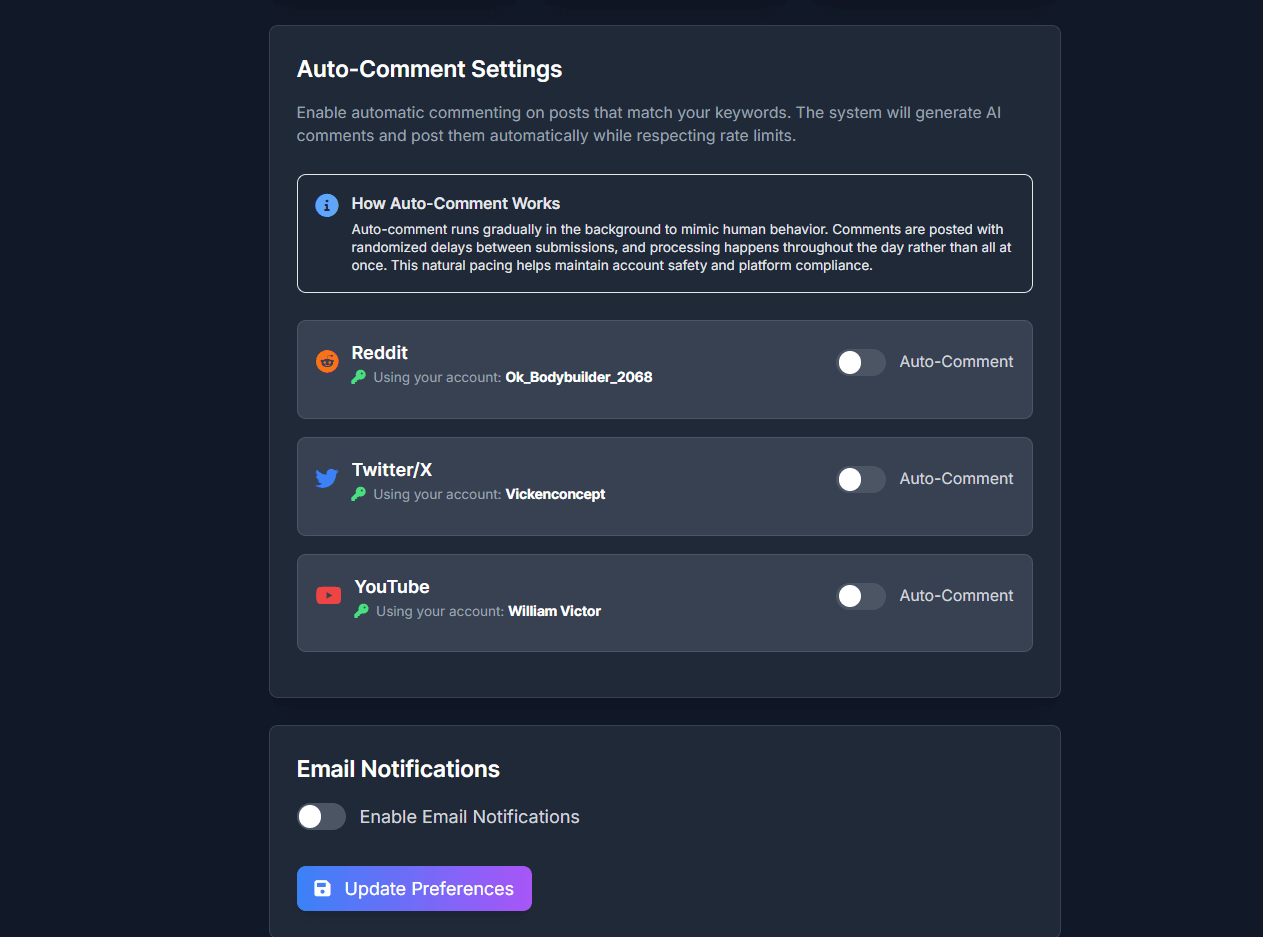Click the blue info icon
The width and height of the screenshot is (1263, 937).
[x=327, y=205]
